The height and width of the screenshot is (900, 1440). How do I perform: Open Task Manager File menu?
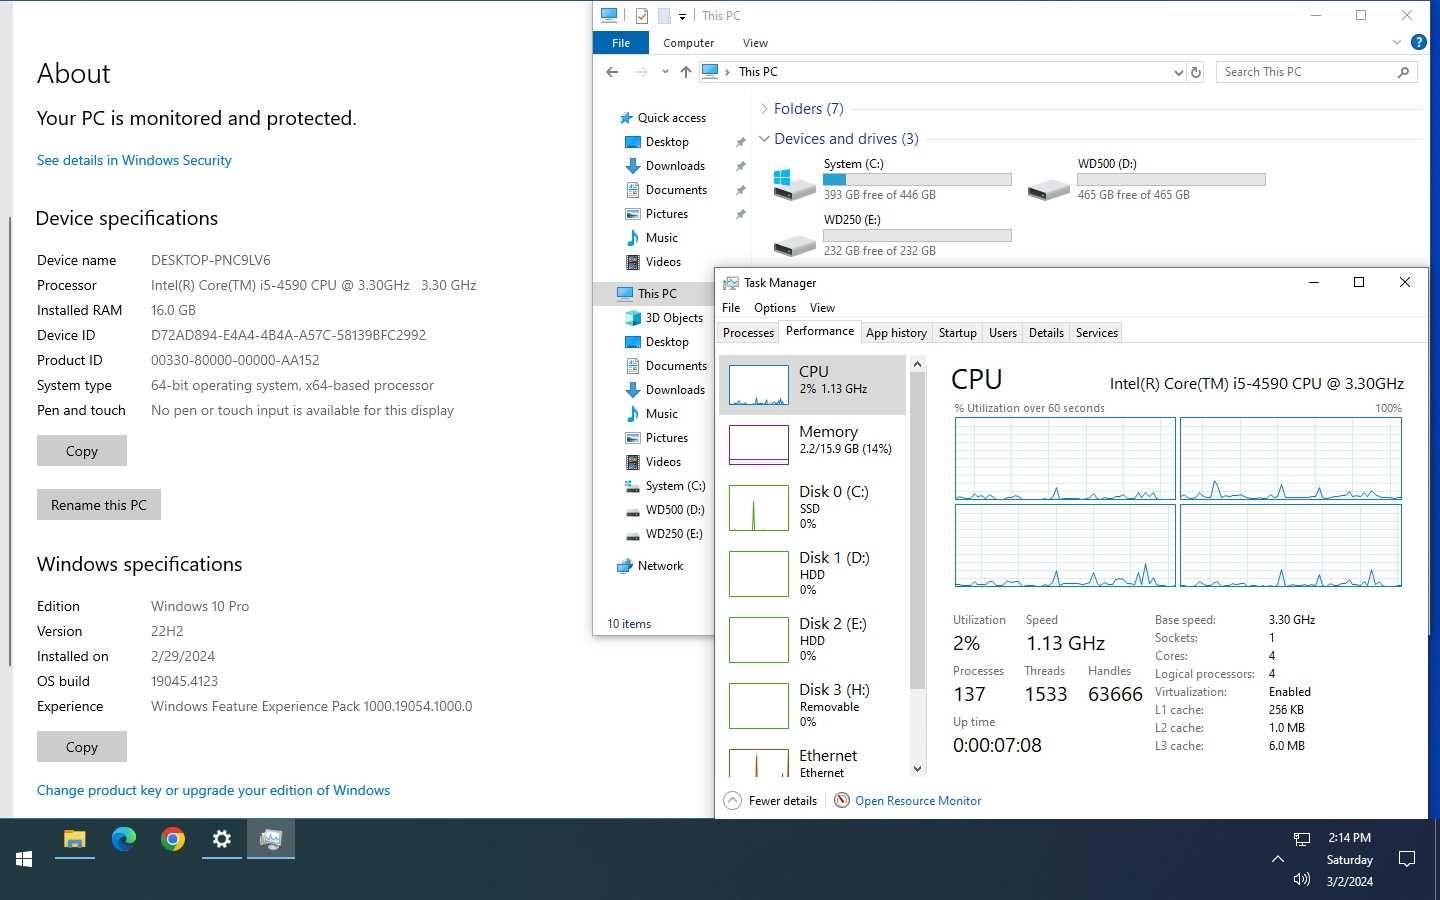tap(731, 308)
